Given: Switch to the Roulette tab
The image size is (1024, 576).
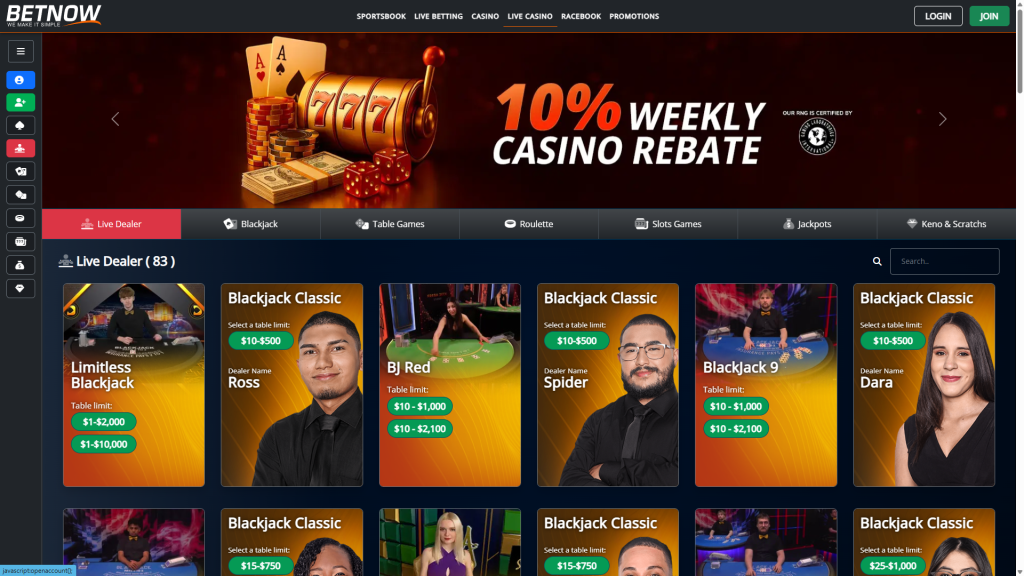Looking at the screenshot, I should click(x=529, y=224).
